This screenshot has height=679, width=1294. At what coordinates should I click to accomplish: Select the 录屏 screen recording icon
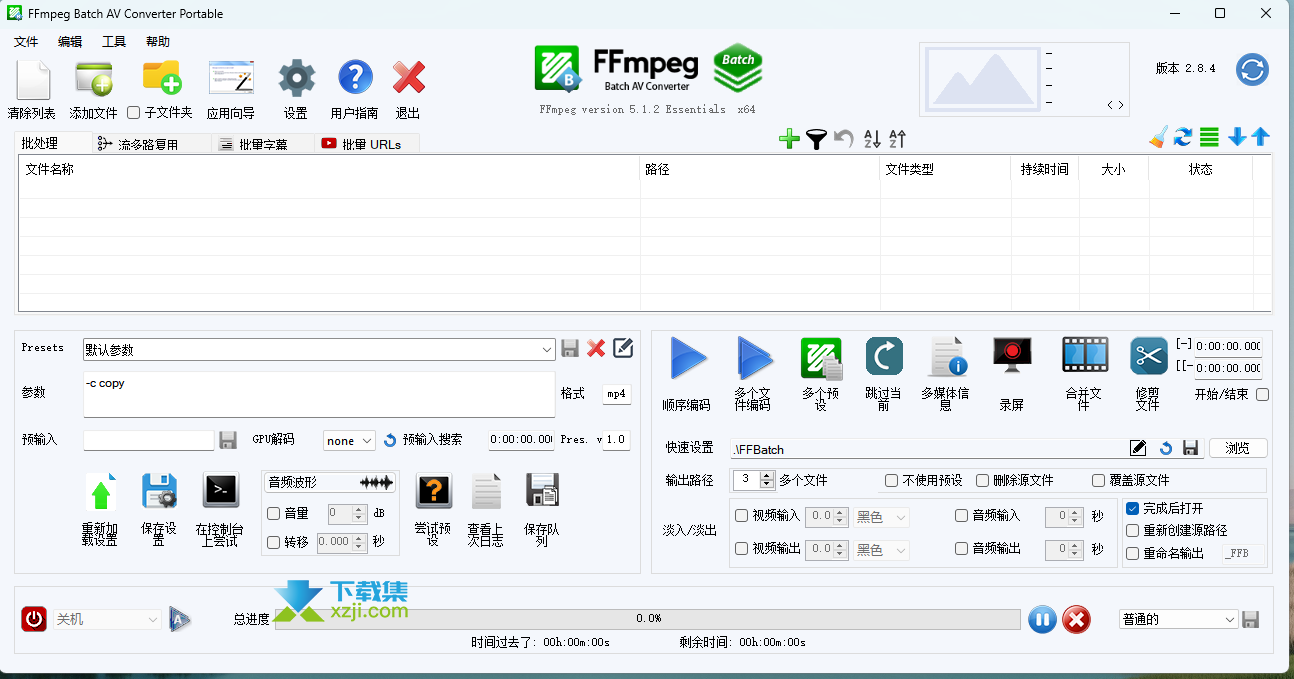(1012, 356)
